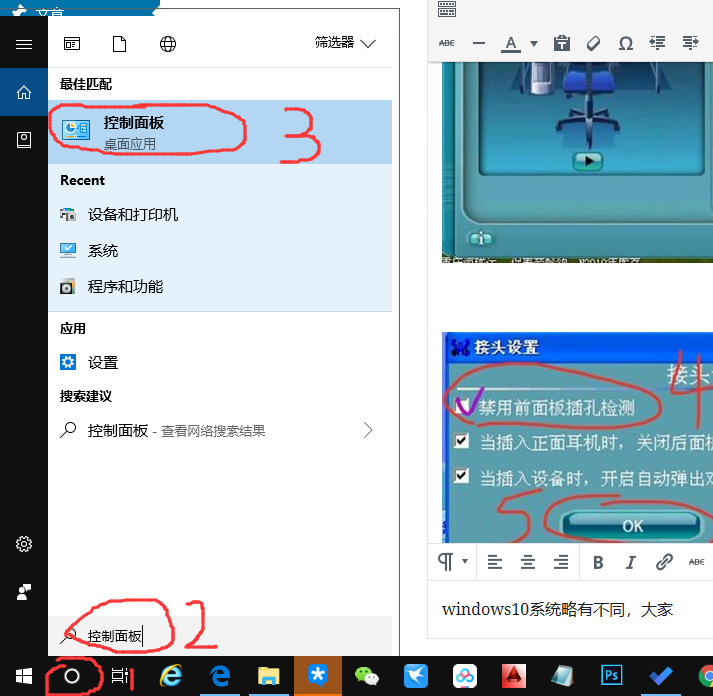Open the notebook icon in the sidebar
This screenshot has width=713, height=696.
point(24,140)
